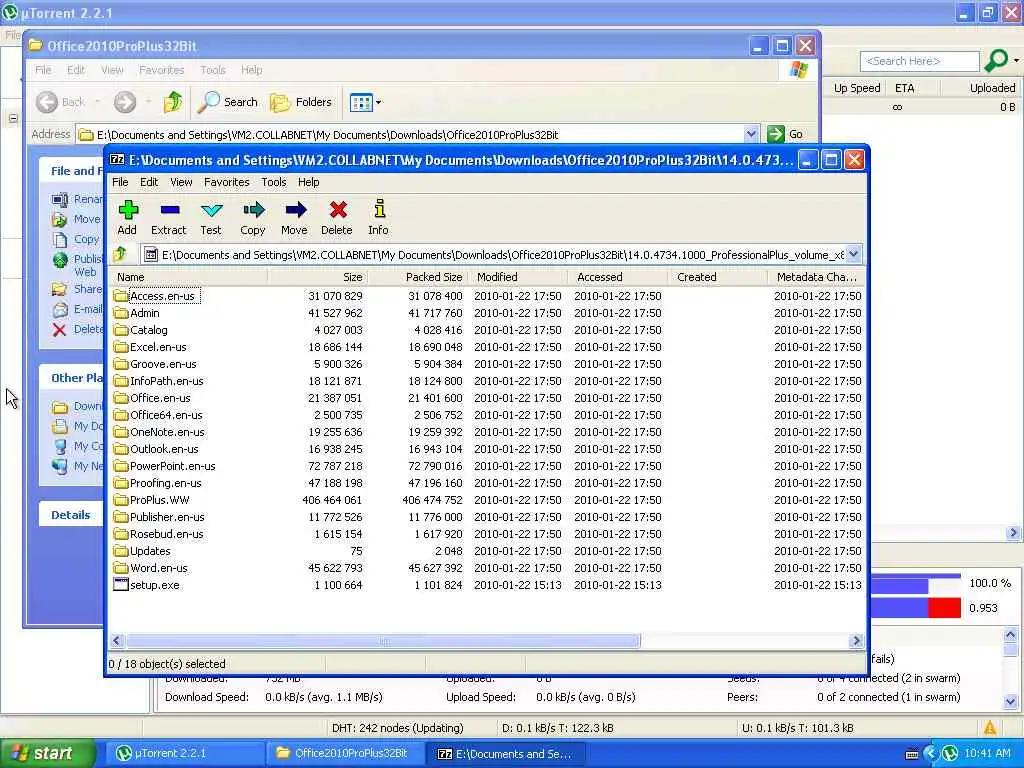Click the Copy task icon in Explorer sidebar
Viewport: 1024px width, 768px height.
(x=60, y=239)
